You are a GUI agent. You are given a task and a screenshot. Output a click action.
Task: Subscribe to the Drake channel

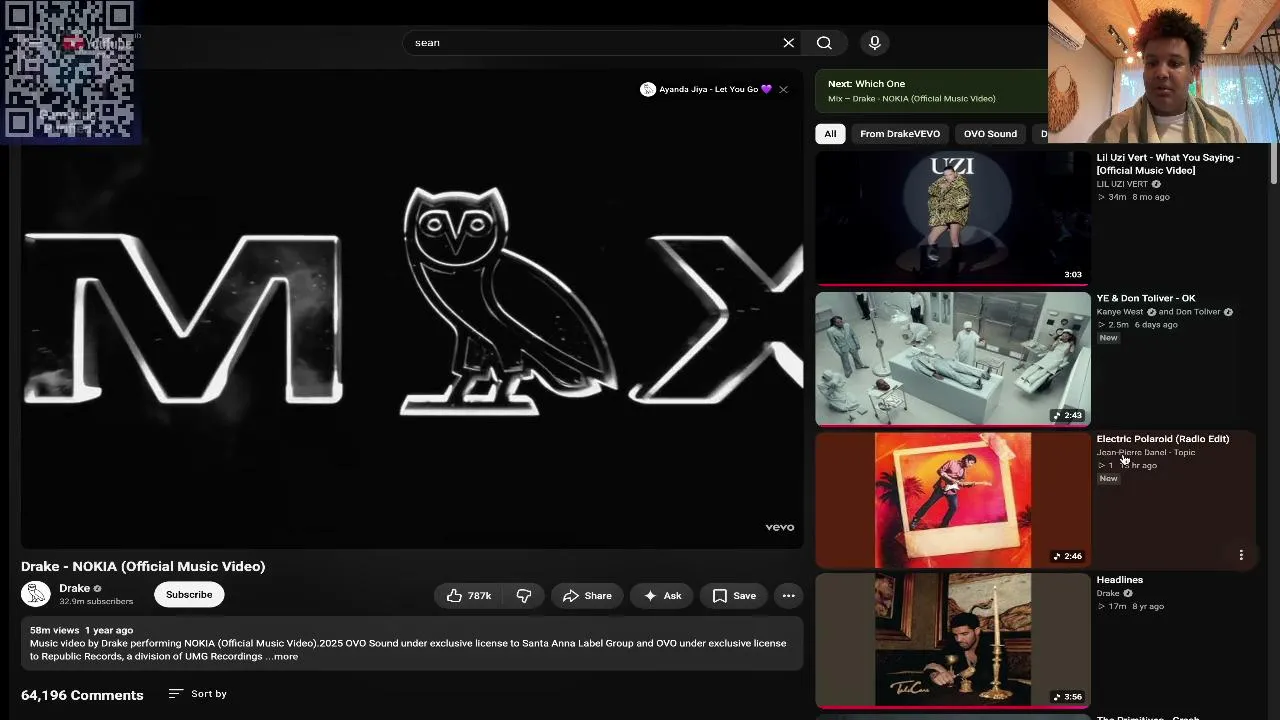pos(189,595)
